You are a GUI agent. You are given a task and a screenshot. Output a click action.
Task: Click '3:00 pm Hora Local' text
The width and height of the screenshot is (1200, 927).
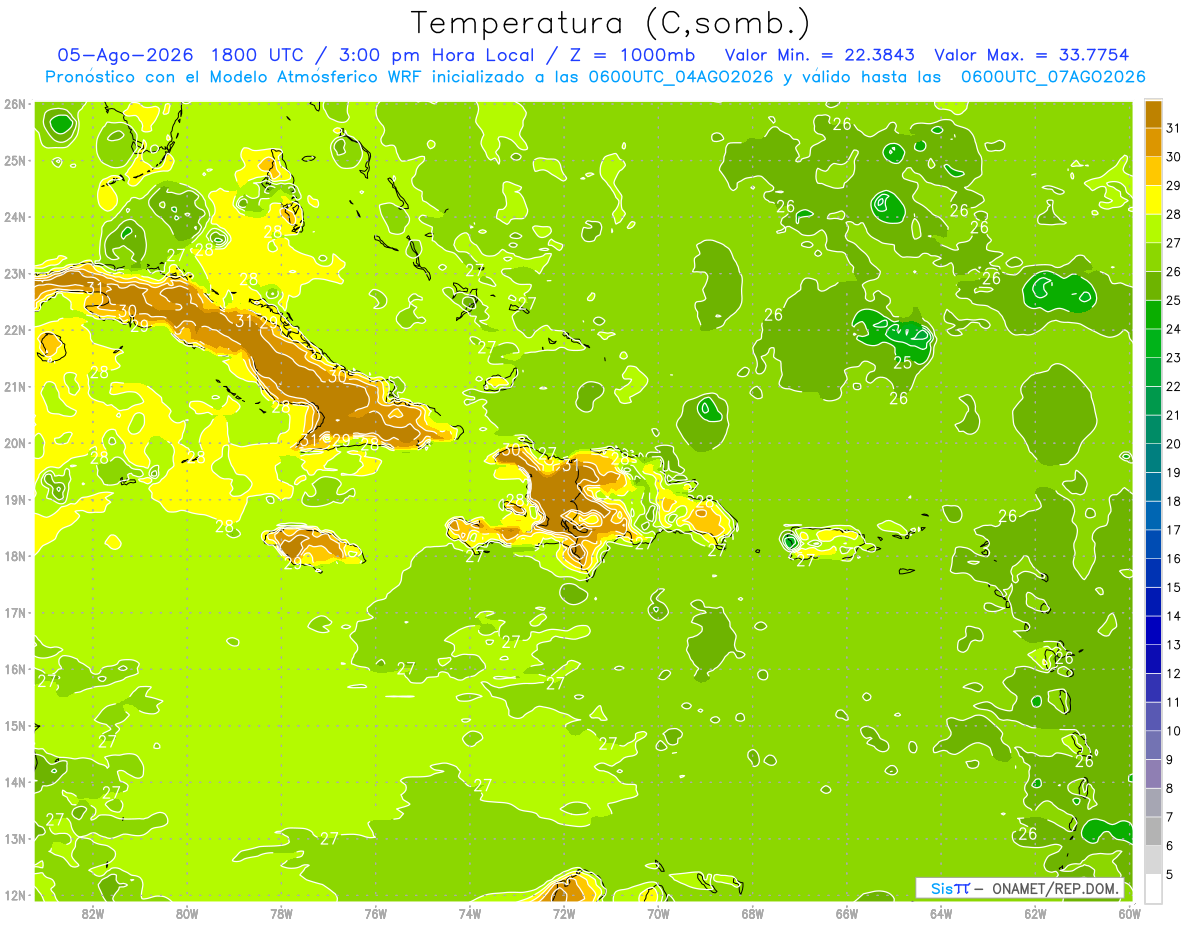(x=438, y=55)
